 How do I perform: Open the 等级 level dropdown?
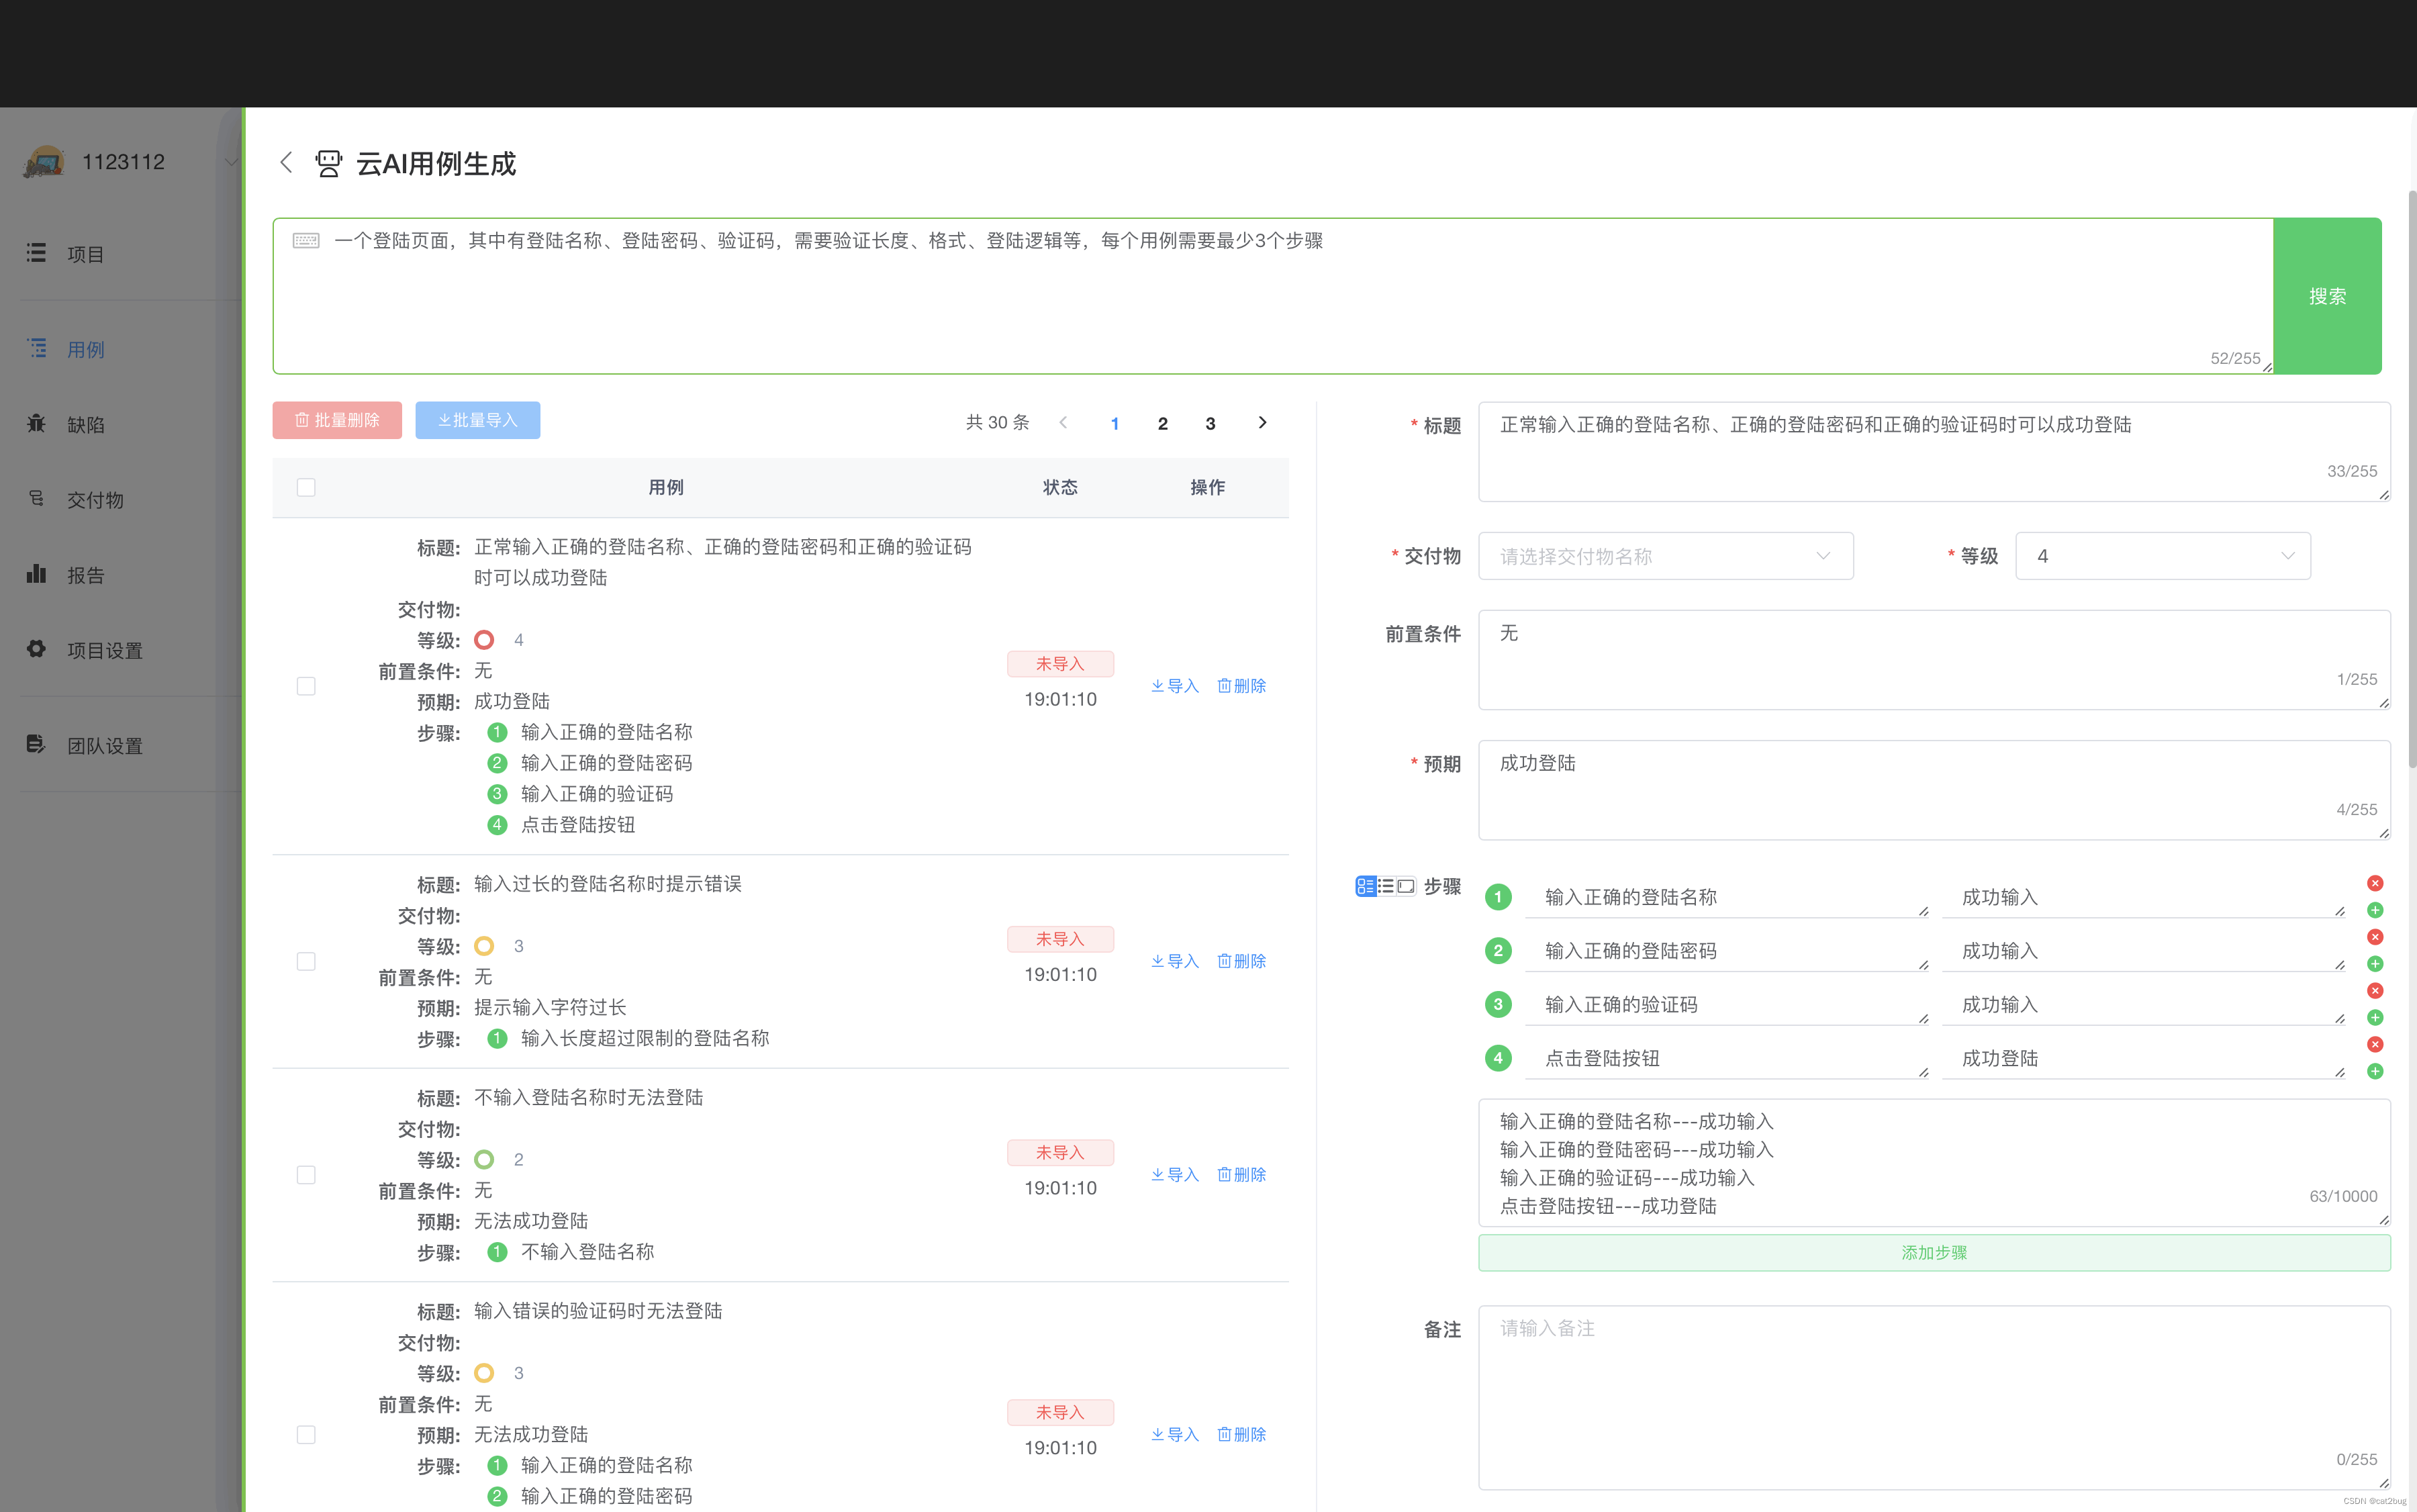[x=2162, y=555]
